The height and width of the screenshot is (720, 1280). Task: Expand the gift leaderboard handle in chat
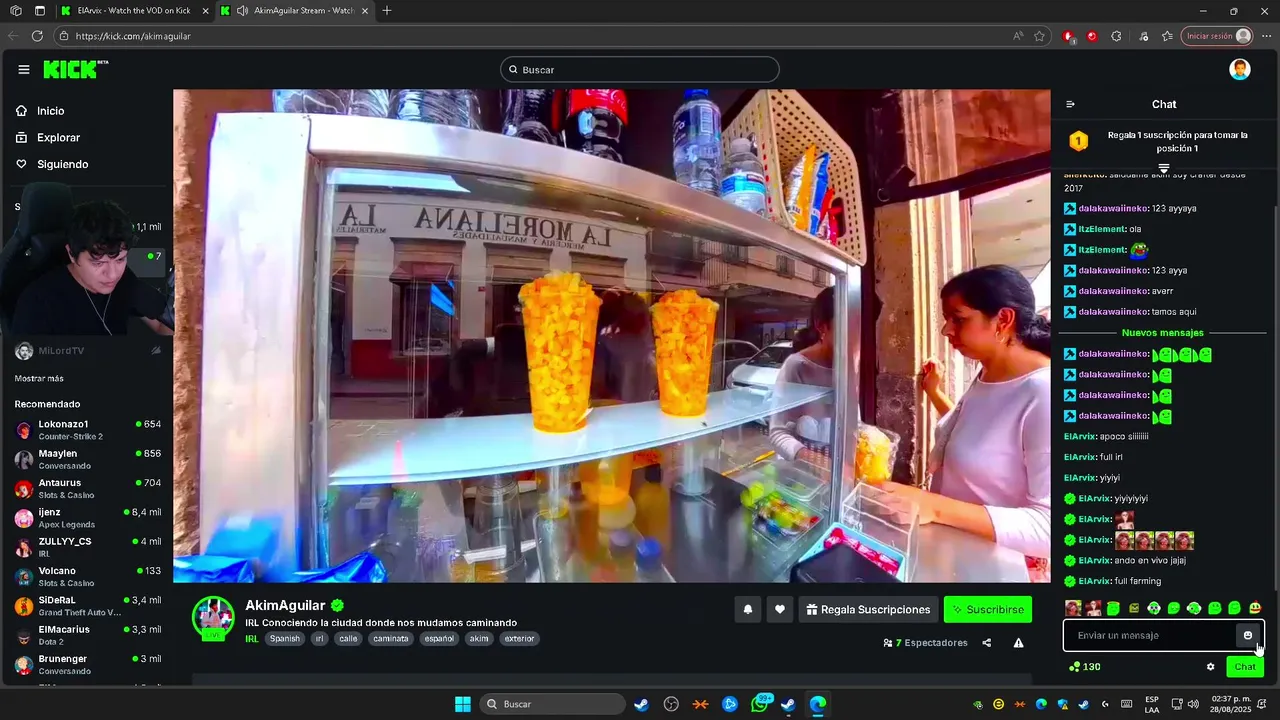1163,168
